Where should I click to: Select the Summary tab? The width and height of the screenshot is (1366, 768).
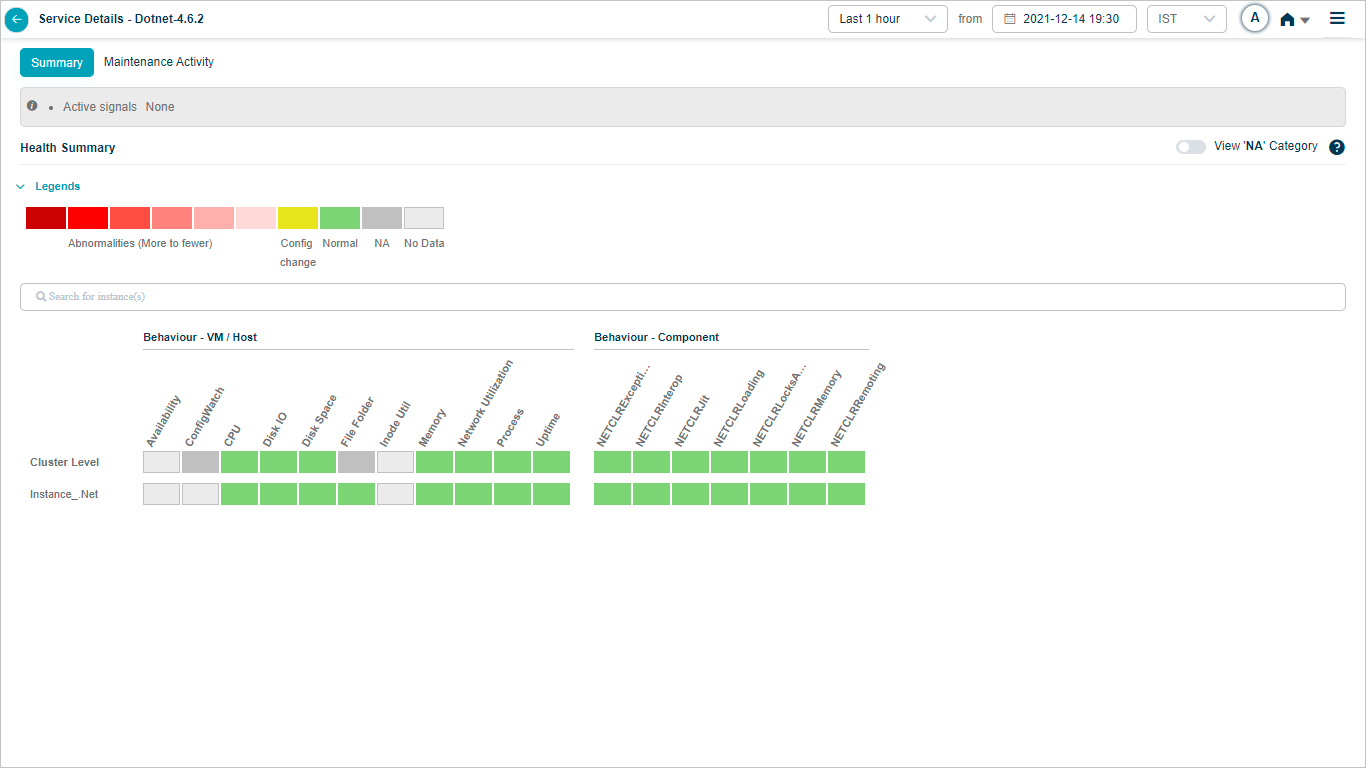point(57,63)
